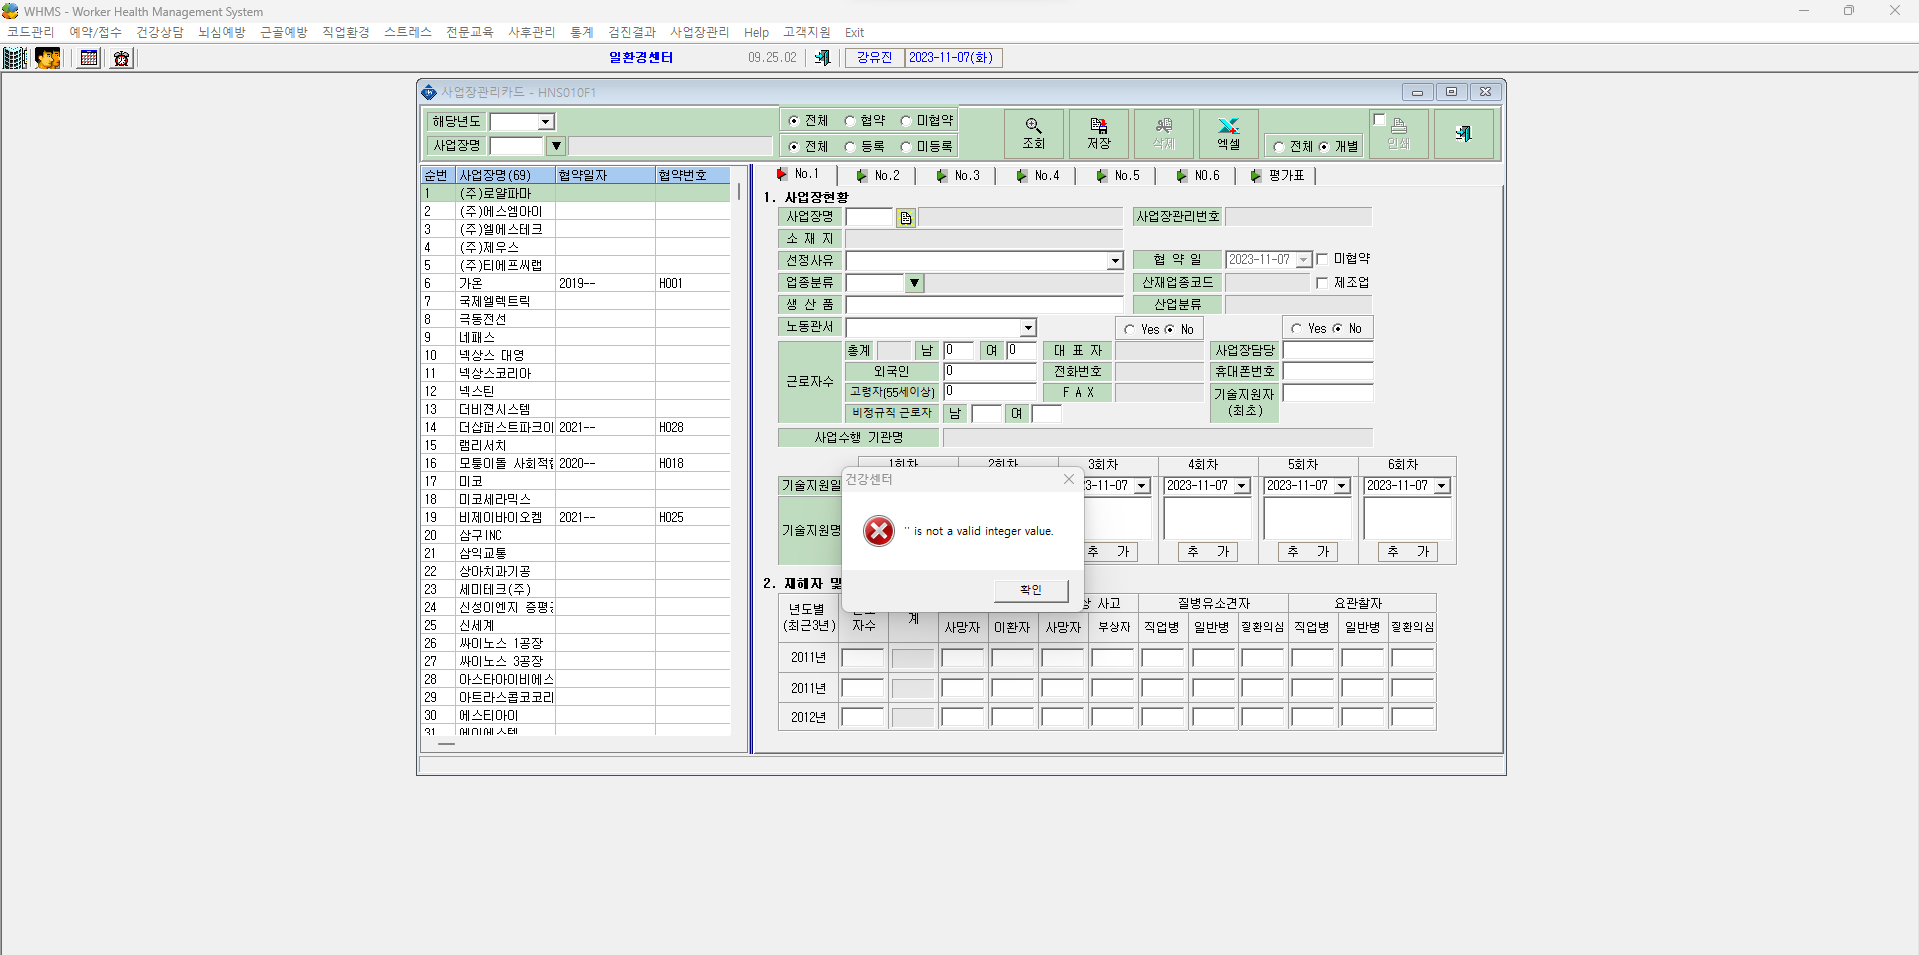The width and height of the screenshot is (1919, 955).
Task: Expand the 노동관서 dropdown
Action: coord(1028,328)
